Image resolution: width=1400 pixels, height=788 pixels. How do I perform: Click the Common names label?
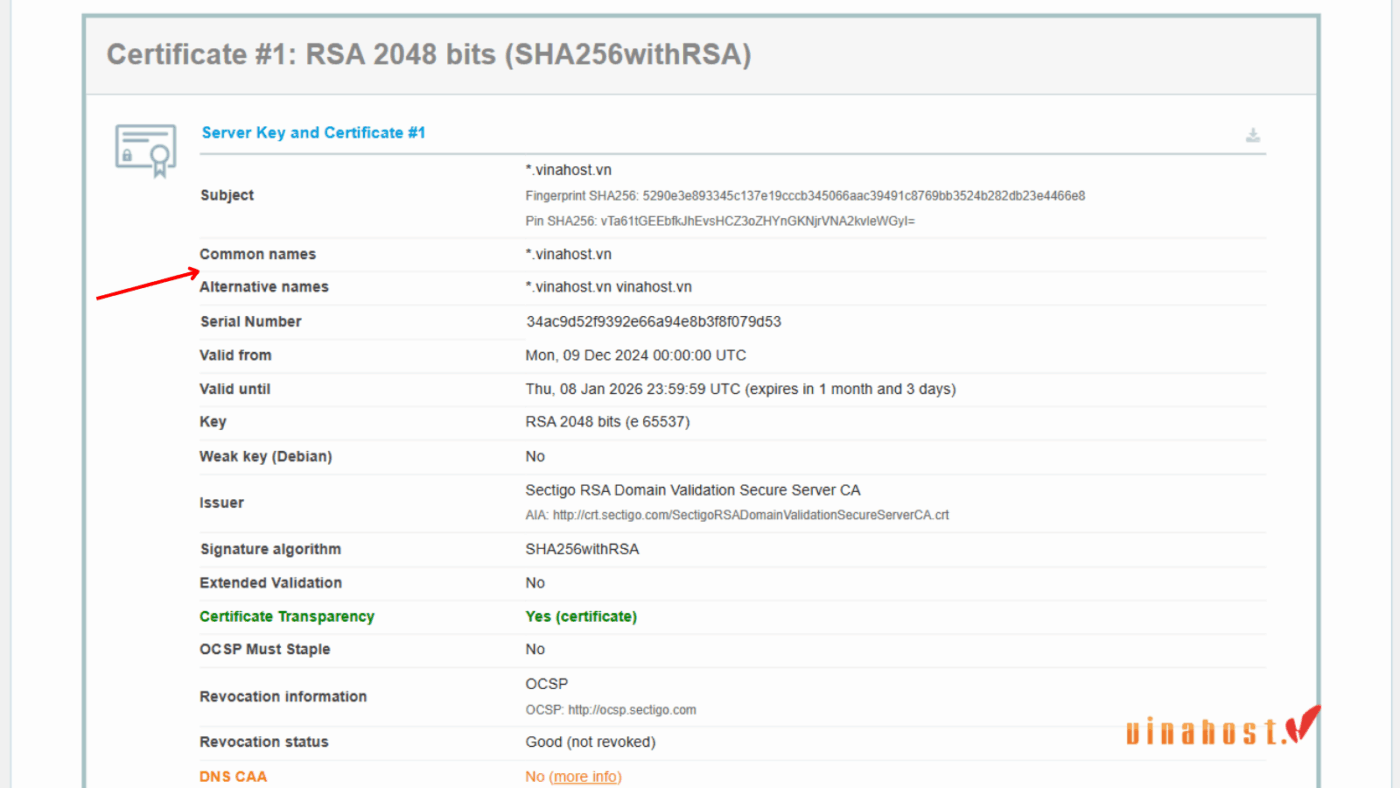(258, 255)
